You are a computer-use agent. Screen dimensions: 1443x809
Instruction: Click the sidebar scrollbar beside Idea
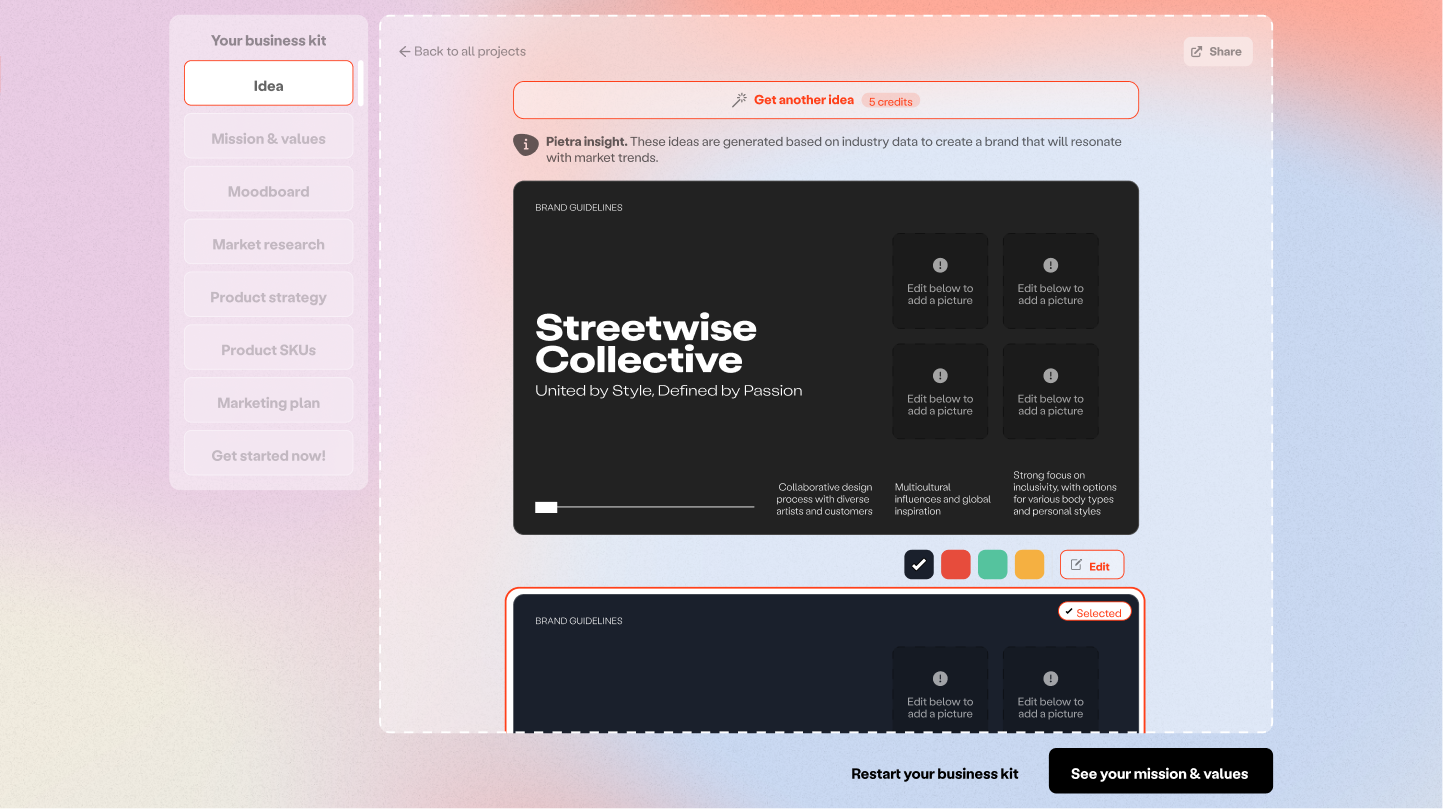pos(360,83)
